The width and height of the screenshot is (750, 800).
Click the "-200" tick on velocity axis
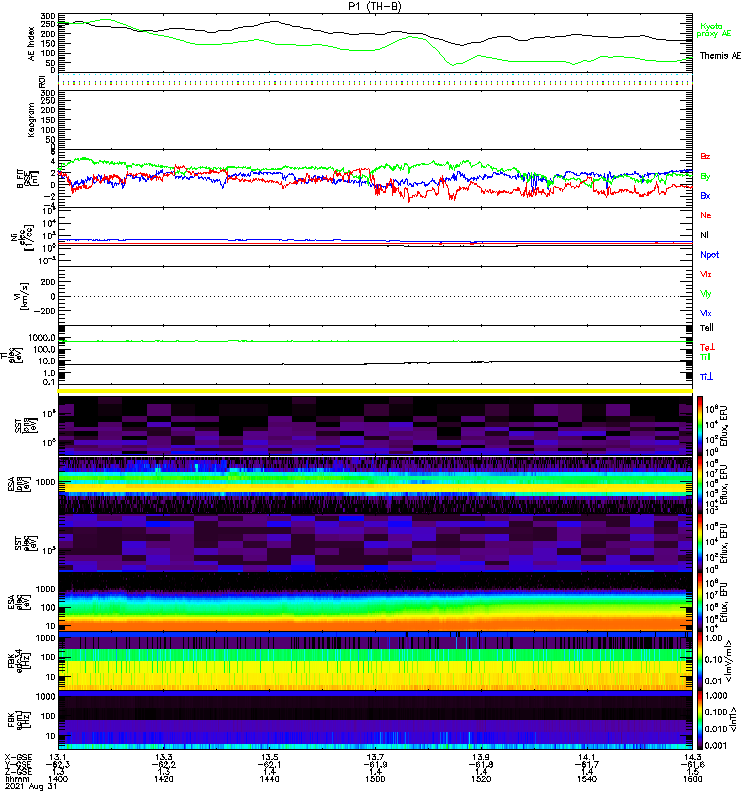pos(46,311)
